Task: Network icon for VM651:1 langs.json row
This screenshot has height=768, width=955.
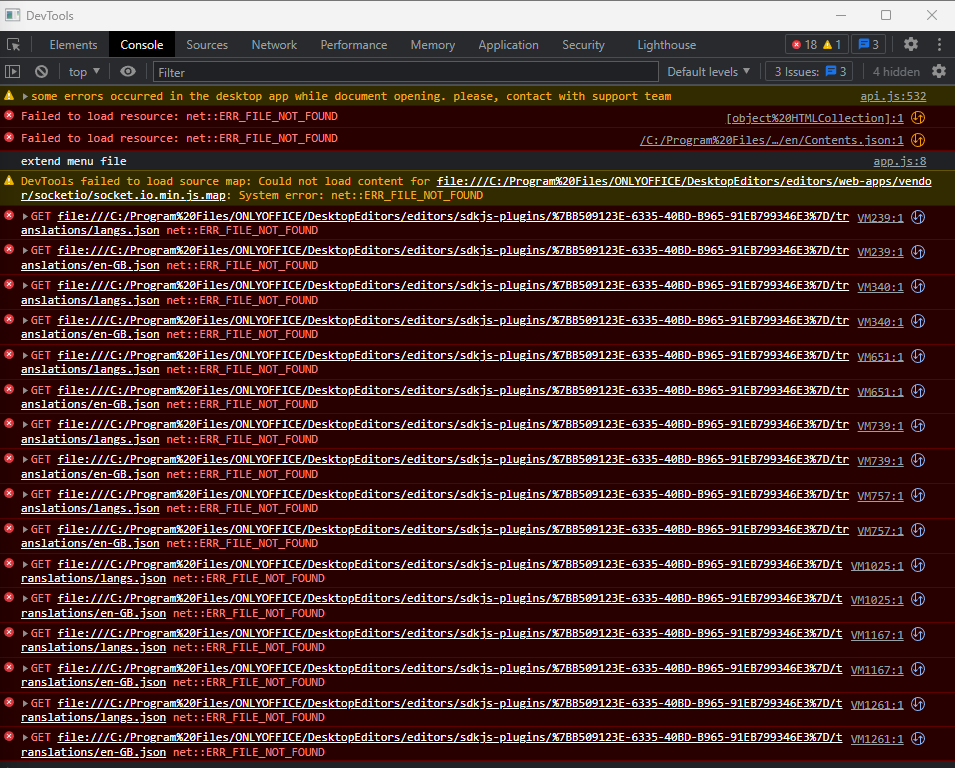Action: pos(918,356)
